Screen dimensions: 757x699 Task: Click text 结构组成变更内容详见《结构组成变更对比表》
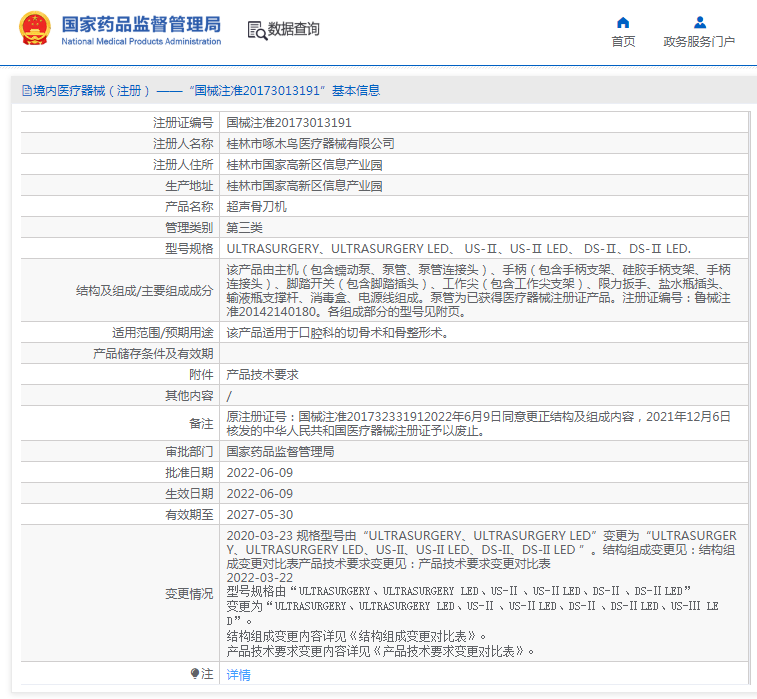356,636
